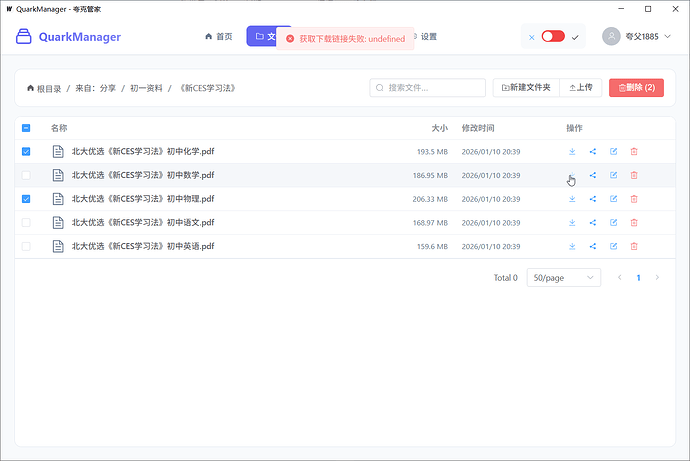
Task: Rename 初中语文.pdf using its edit icon
Action: [x=613, y=223]
